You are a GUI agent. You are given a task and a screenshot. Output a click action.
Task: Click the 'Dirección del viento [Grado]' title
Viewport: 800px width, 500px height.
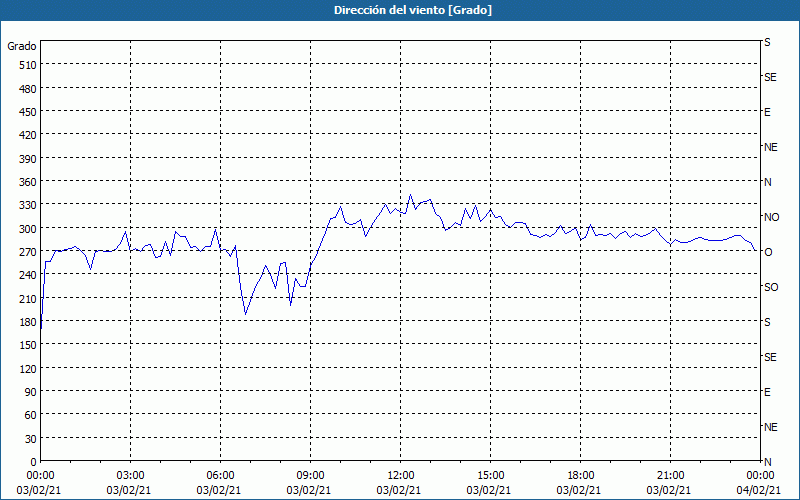413,10
